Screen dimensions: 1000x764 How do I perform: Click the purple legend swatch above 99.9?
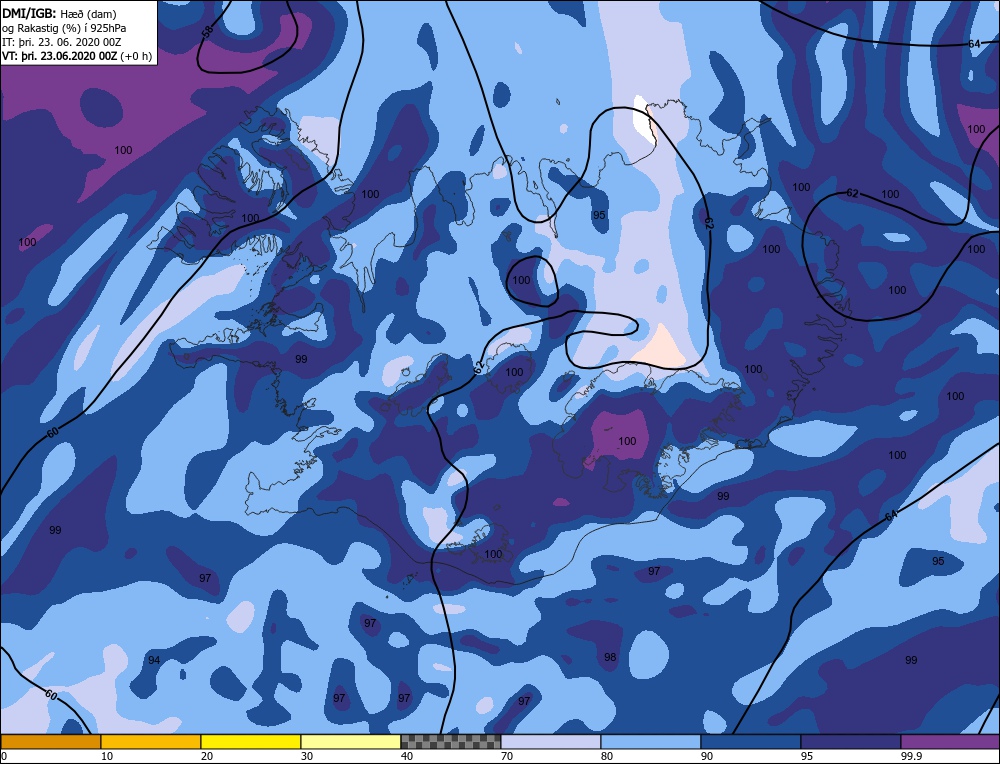coord(950,742)
